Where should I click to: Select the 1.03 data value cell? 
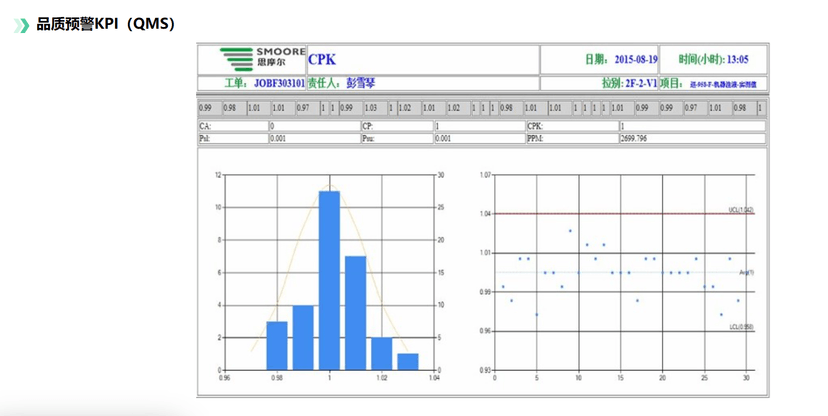(371, 107)
